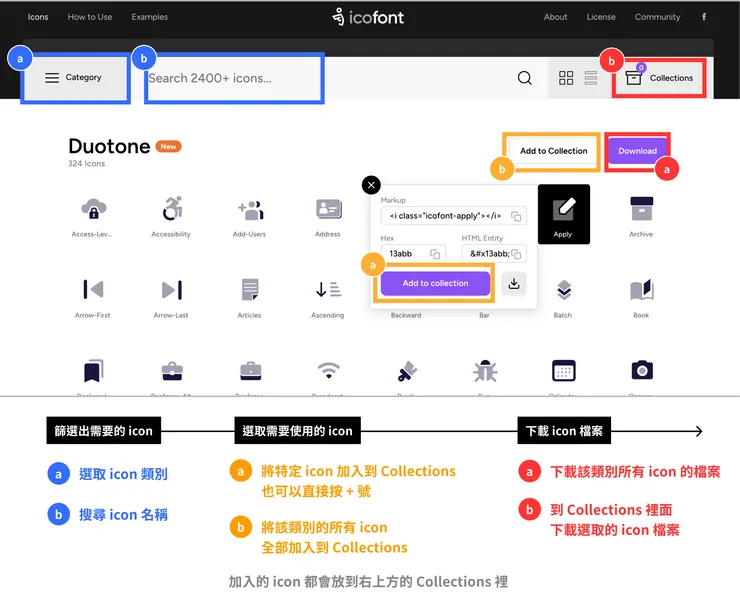Open Collections
Screen dimensions: 740x610
point(659,78)
